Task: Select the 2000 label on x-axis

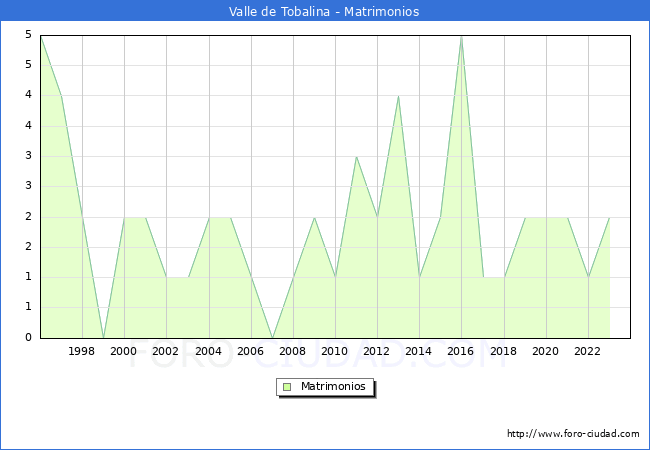Action: [124, 351]
